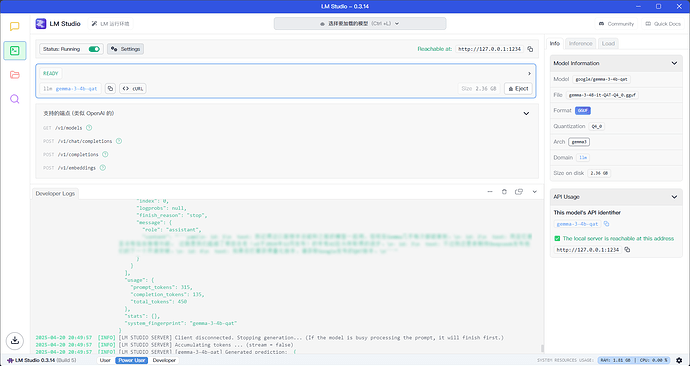Copy the local server address in API Usage
The width and height of the screenshot is (690, 366).
(628, 249)
